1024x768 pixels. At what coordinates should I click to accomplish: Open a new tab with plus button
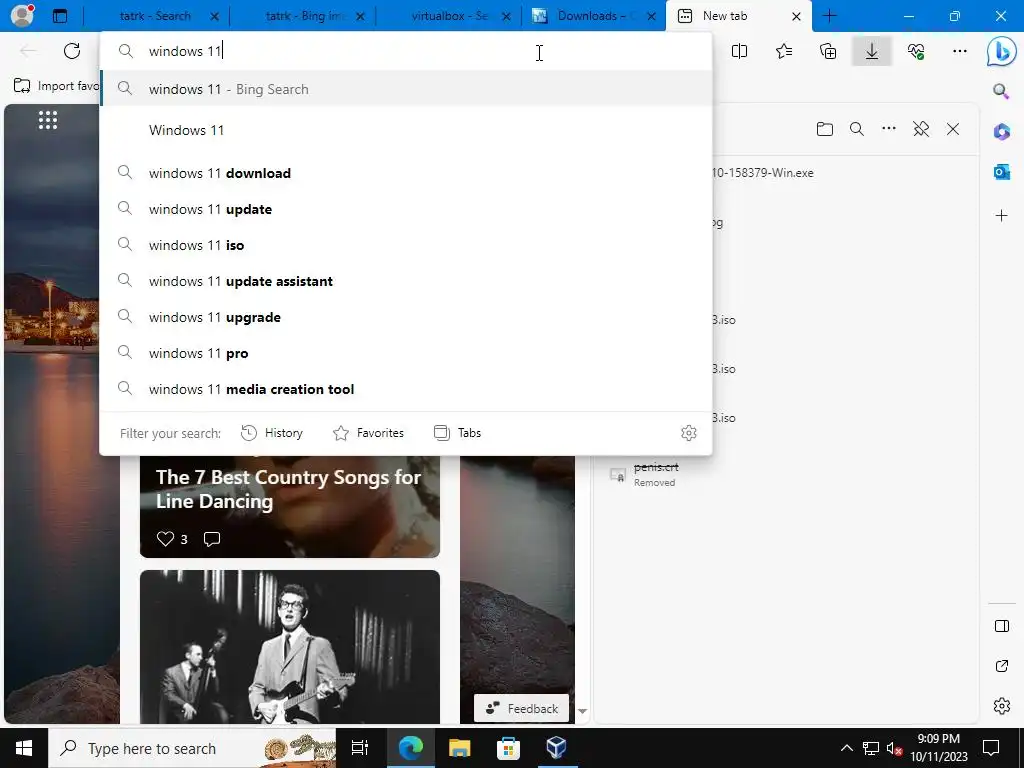point(829,16)
